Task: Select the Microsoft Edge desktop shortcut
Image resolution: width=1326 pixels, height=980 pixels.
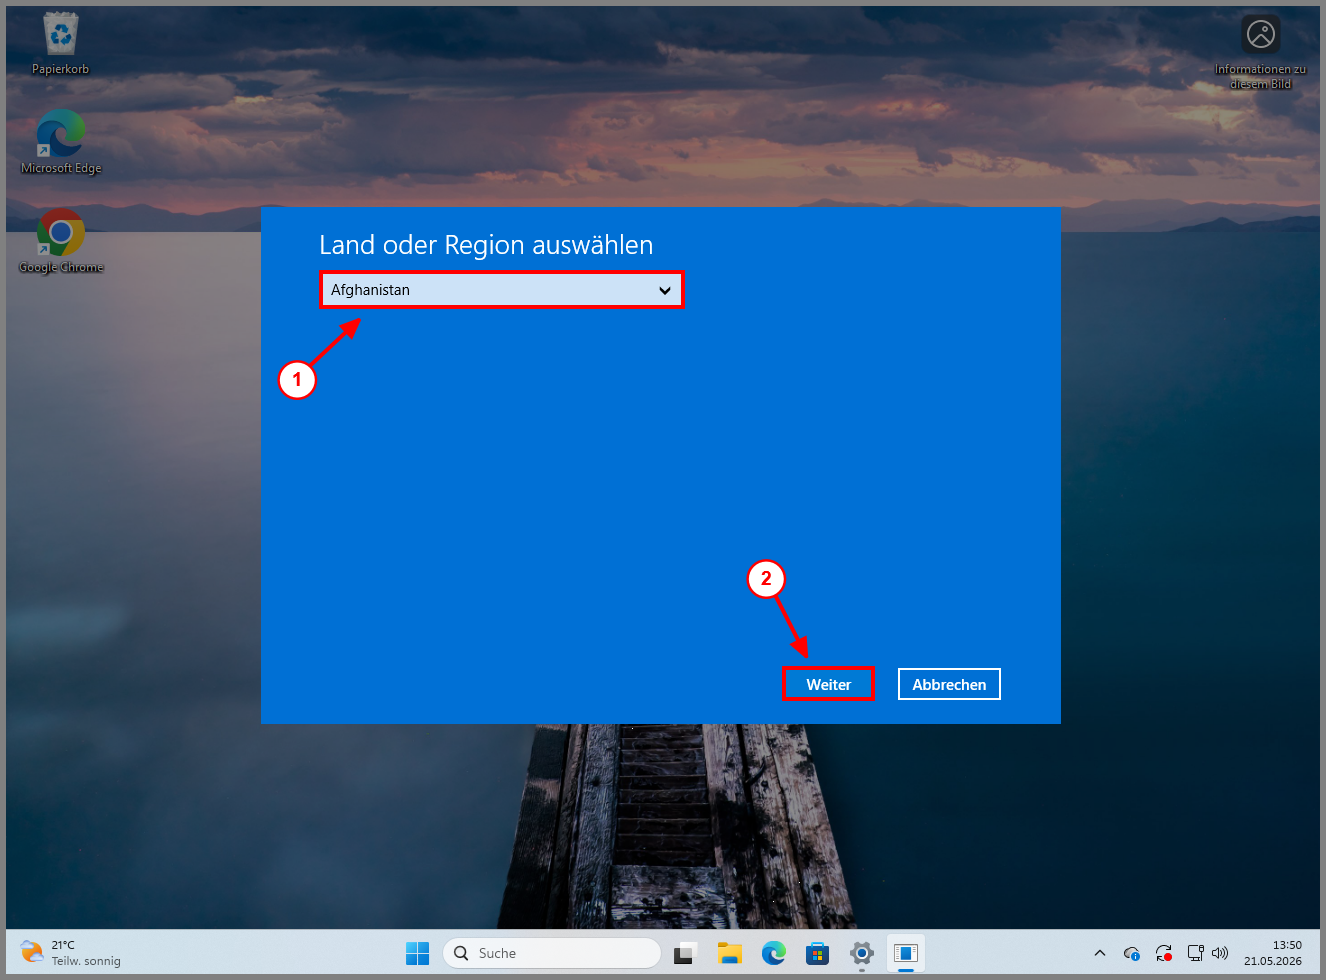Action: coord(61,142)
